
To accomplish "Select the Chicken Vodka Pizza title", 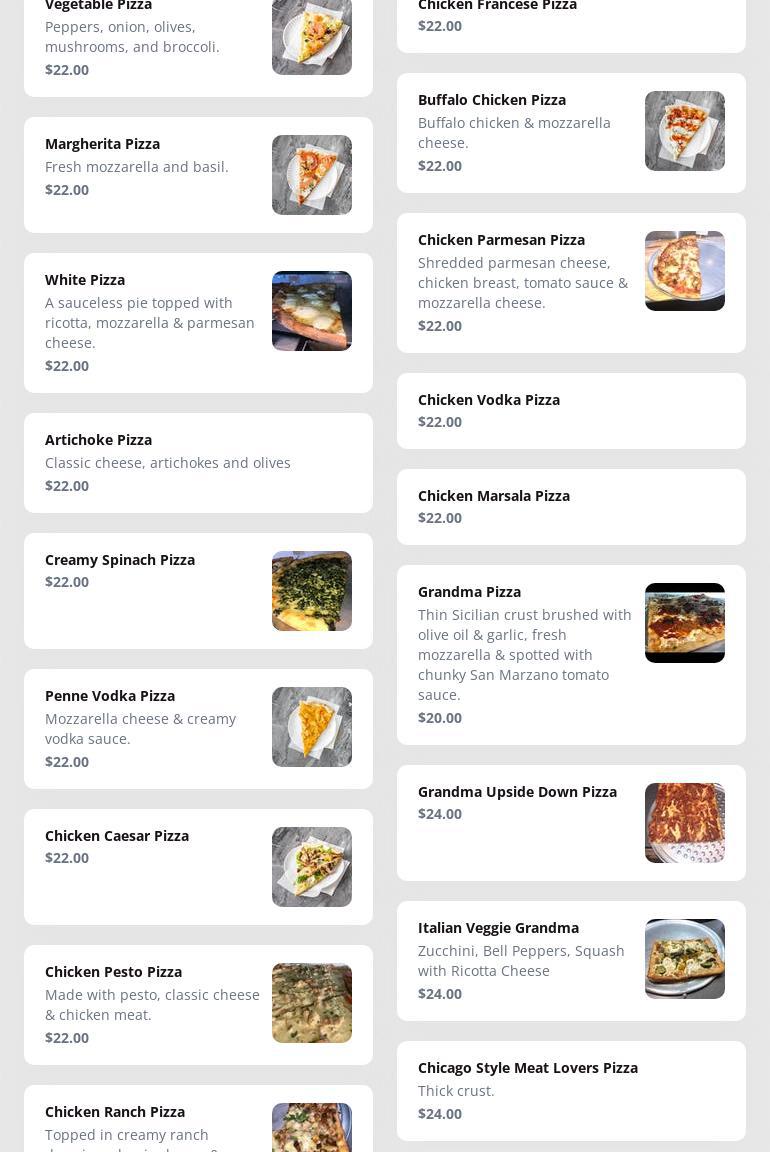I will click(489, 400).
